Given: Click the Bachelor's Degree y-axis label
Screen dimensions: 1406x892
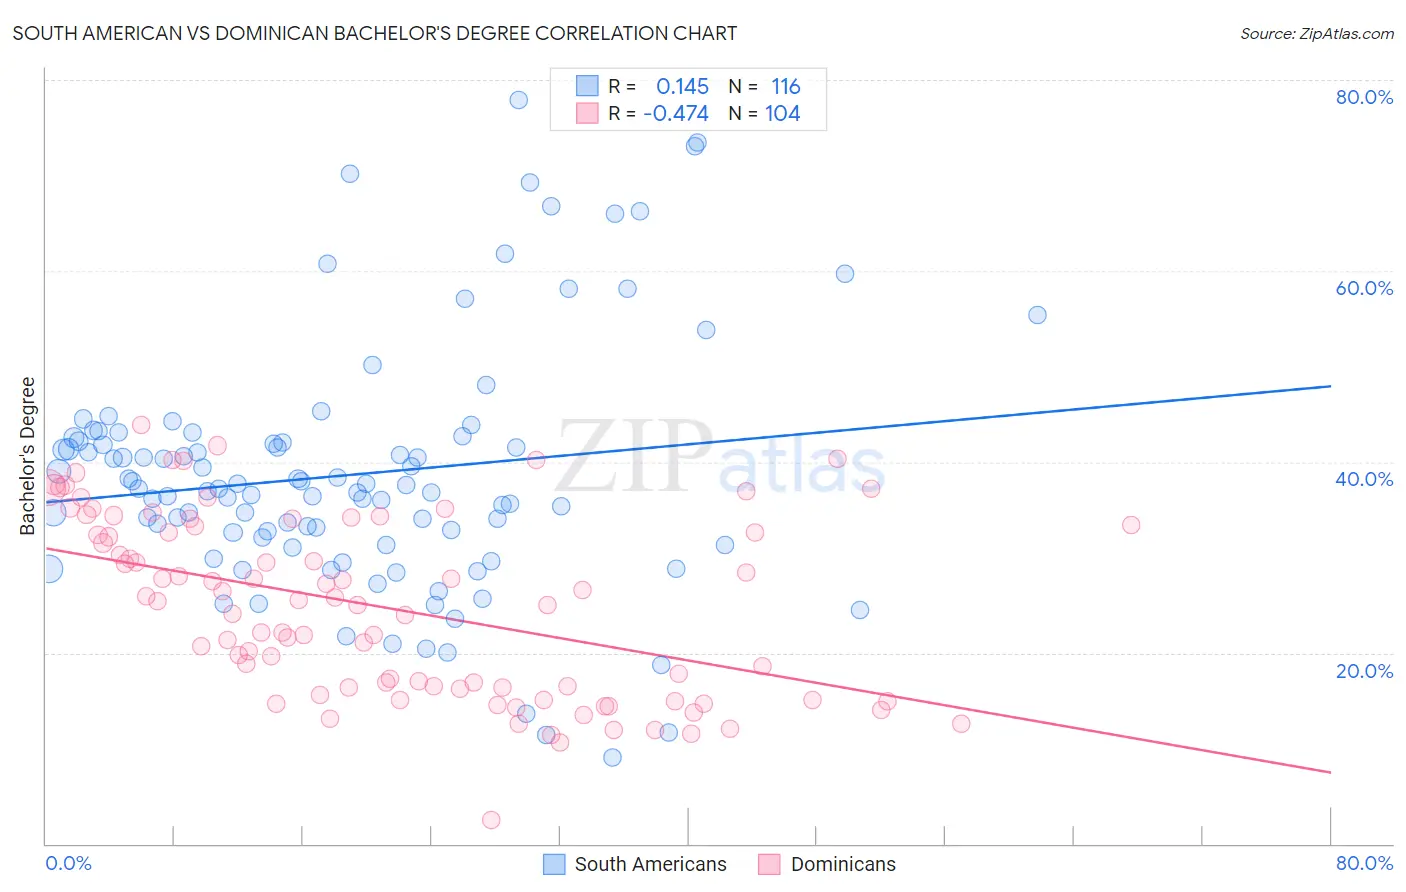Looking at the screenshot, I should pos(27,455).
